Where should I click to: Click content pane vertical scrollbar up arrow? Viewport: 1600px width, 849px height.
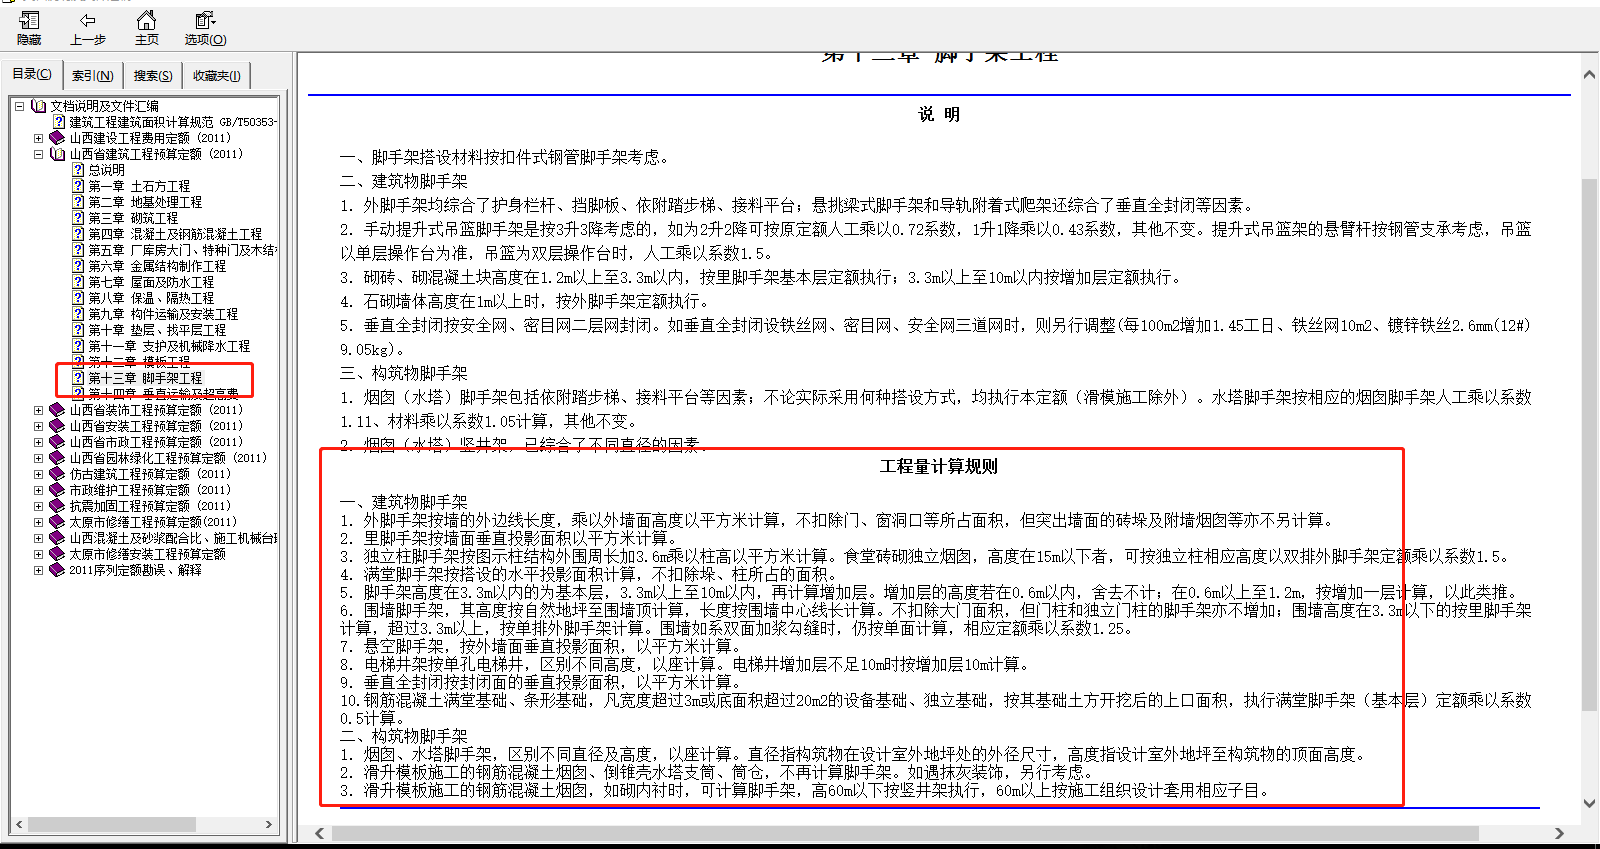(1589, 75)
